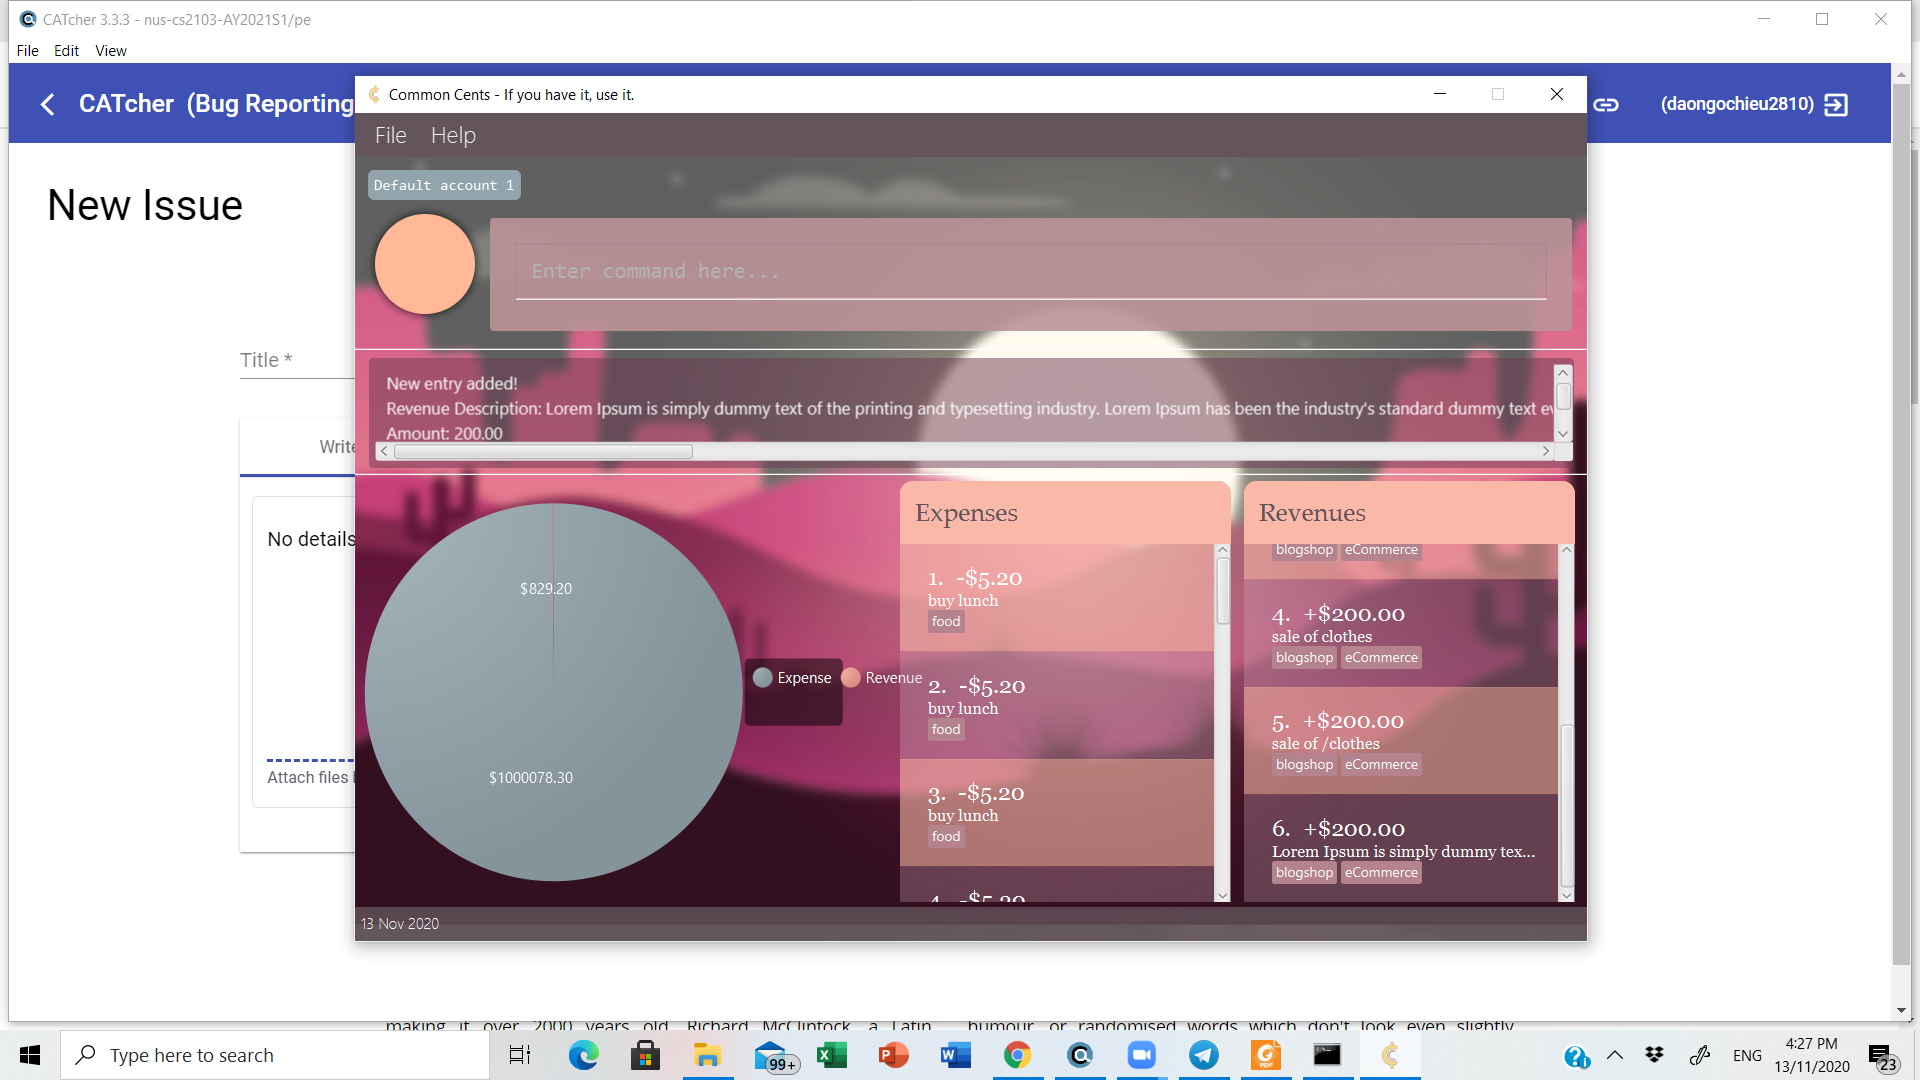1920x1080 pixels.
Task: Open Telegram from the taskbar
Action: 1203,1055
